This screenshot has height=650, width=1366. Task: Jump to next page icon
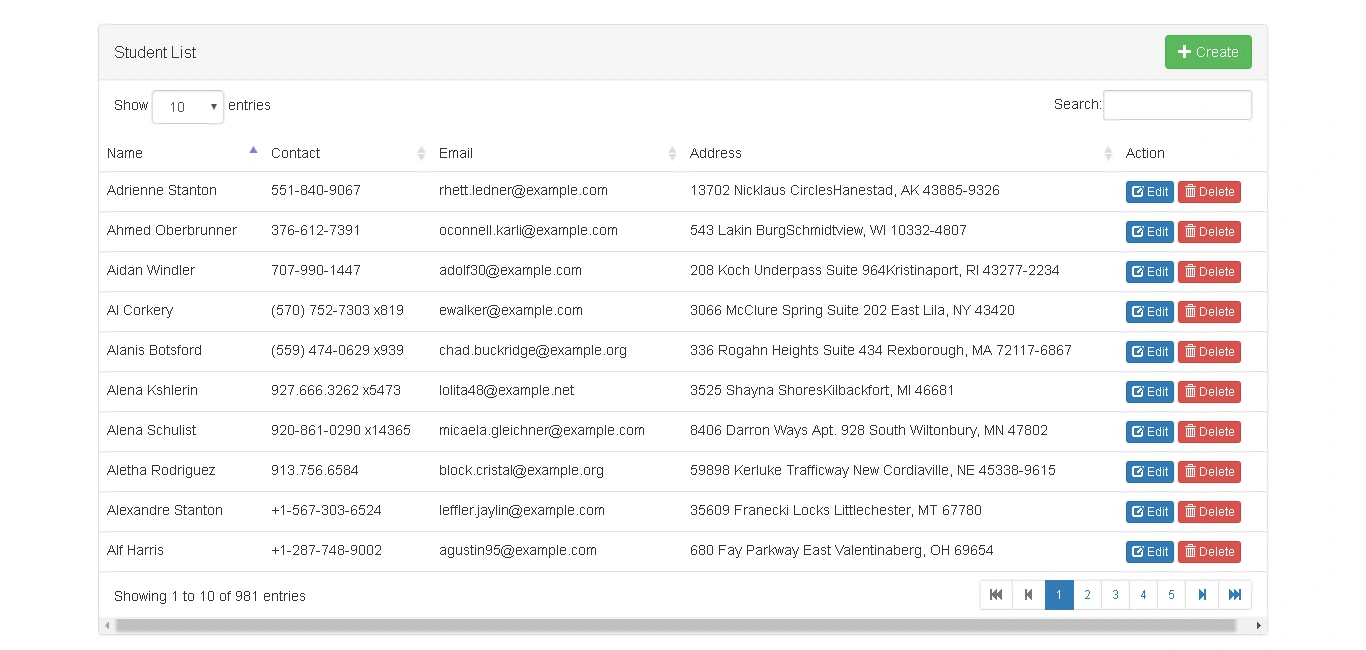pos(1202,595)
